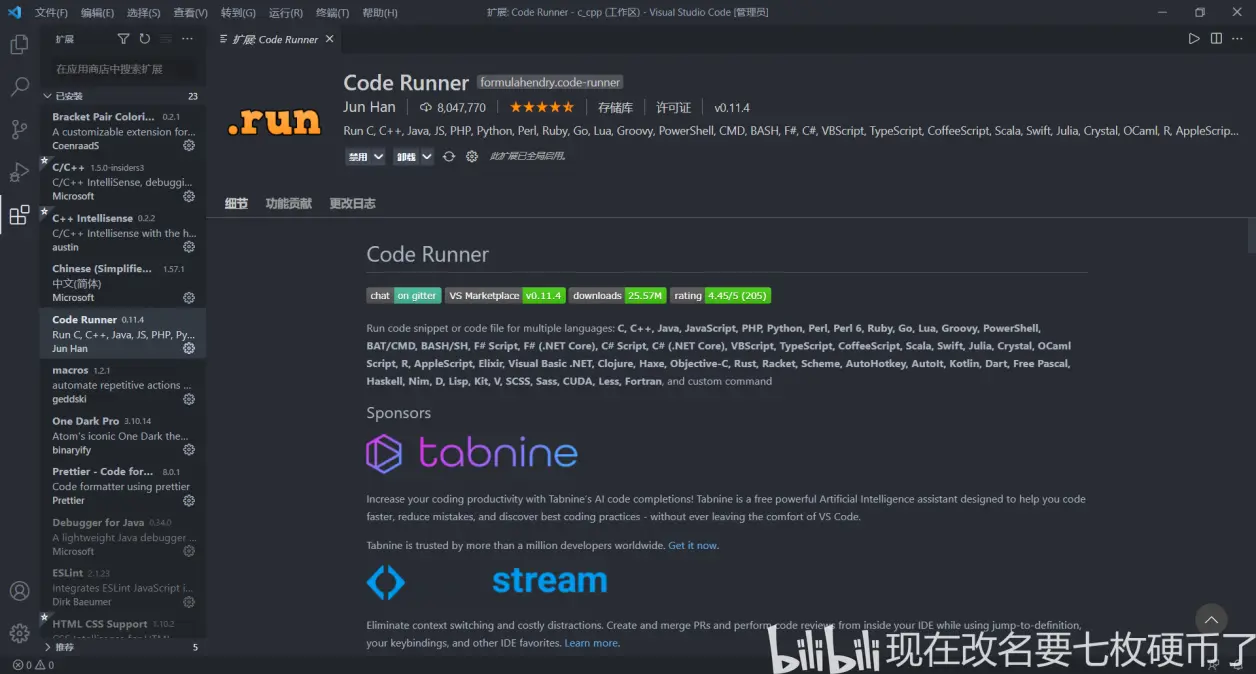This screenshot has height=674, width=1256.
Task: Open the Manage gear in activity bar
Action: coord(19,633)
